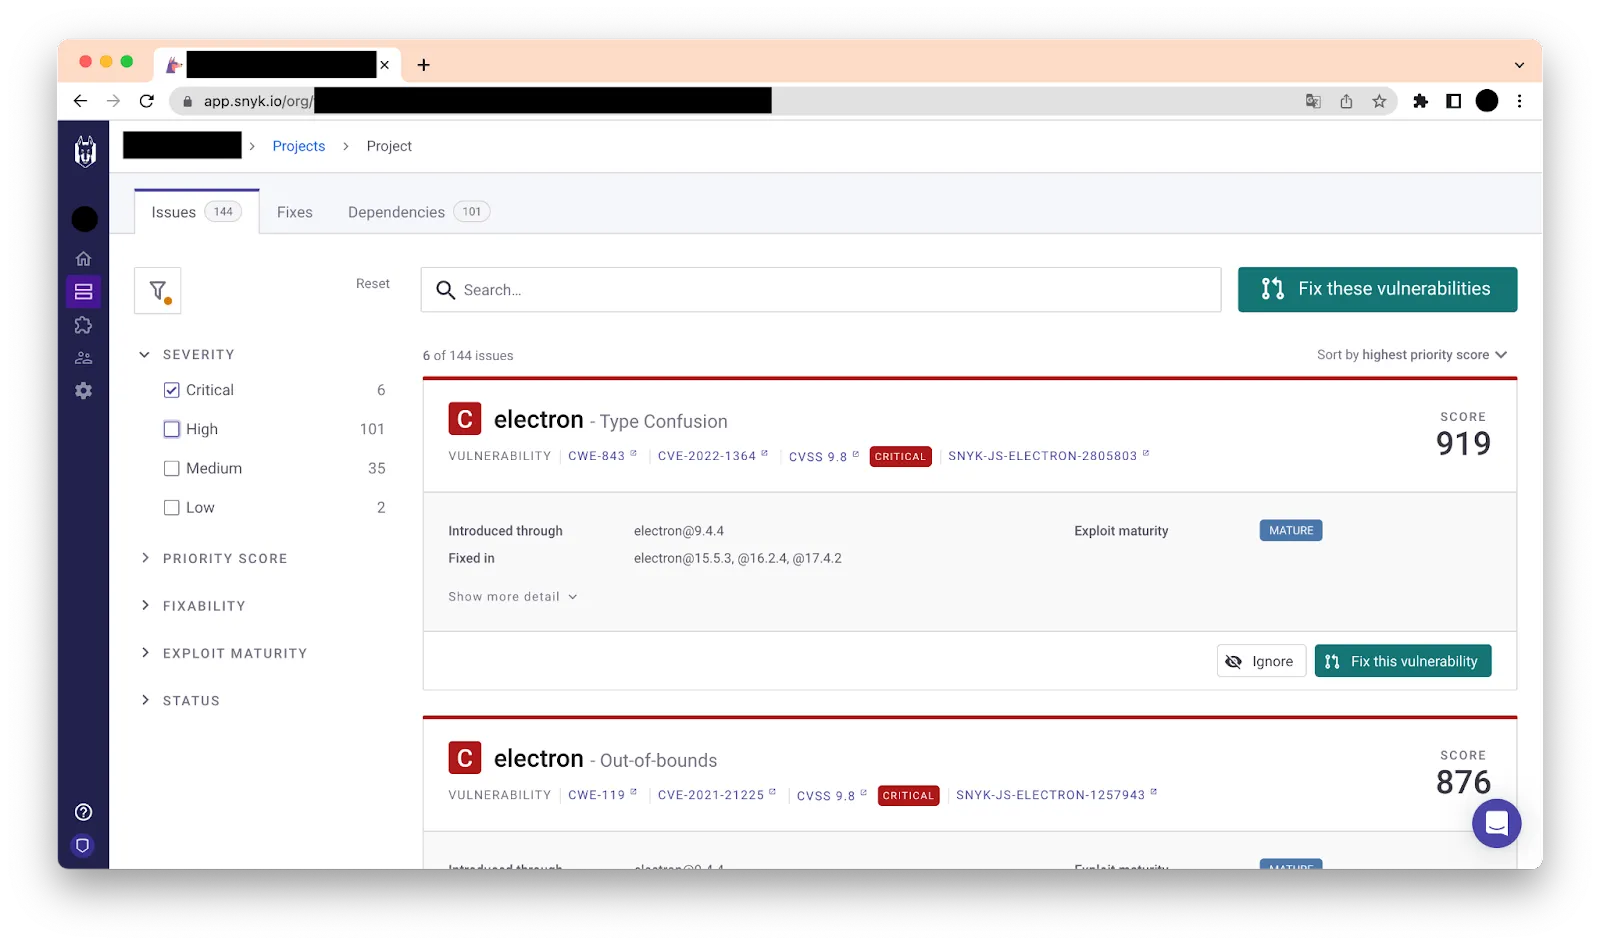1600x945 pixels.
Task: Expand the EXPLOIT MATURITY filter section
Action: click(x=223, y=653)
